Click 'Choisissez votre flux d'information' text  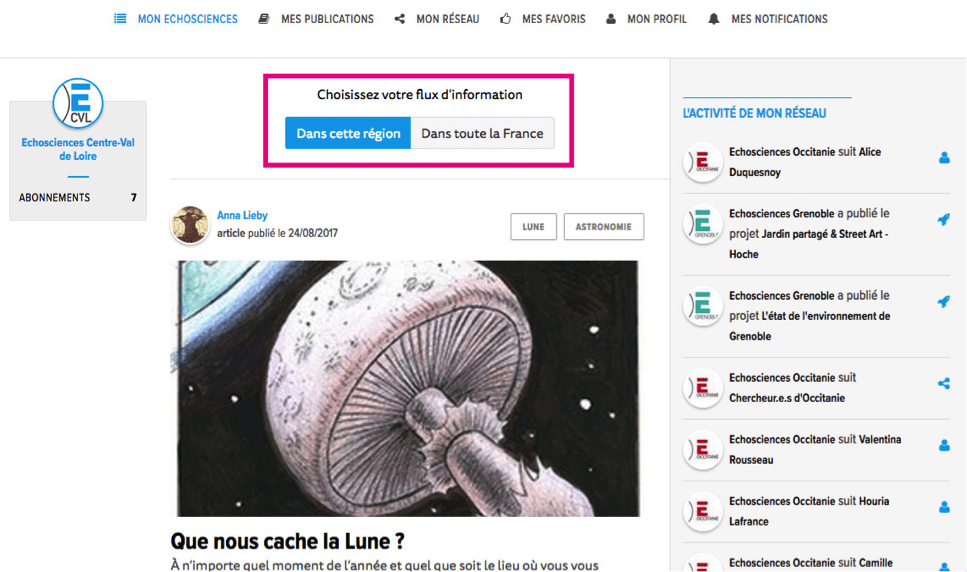click(419, 94)
